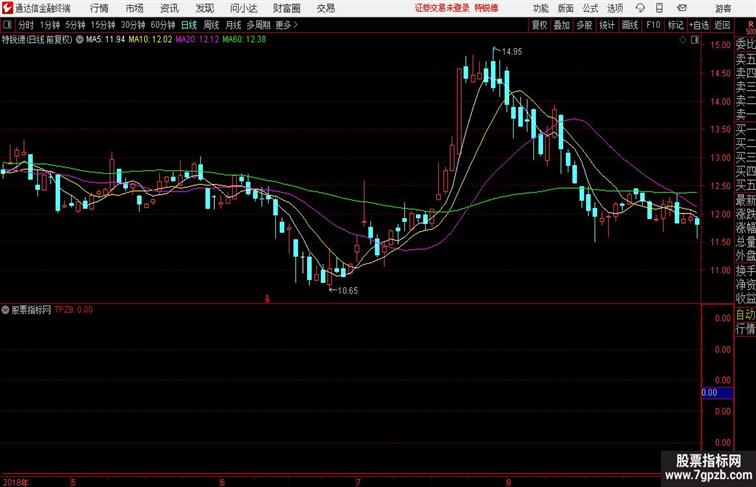The image size is (756, 487).
Task: Click the 返回 back button
Action: 722,25
